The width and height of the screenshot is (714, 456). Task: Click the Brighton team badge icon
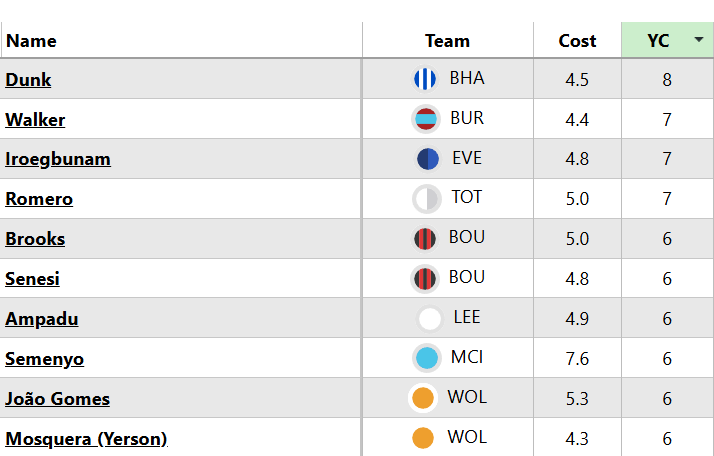425,79
